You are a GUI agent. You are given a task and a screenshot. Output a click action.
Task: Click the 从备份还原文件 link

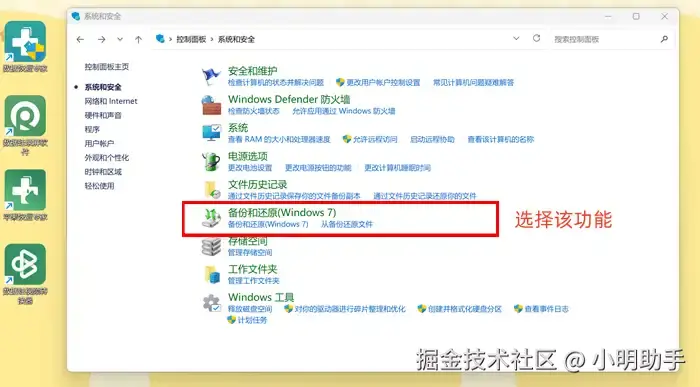[346, 224]
